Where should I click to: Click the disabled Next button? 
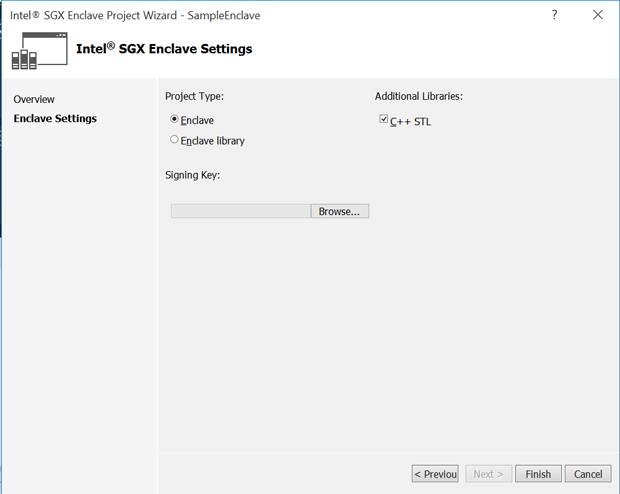[487, 473]
